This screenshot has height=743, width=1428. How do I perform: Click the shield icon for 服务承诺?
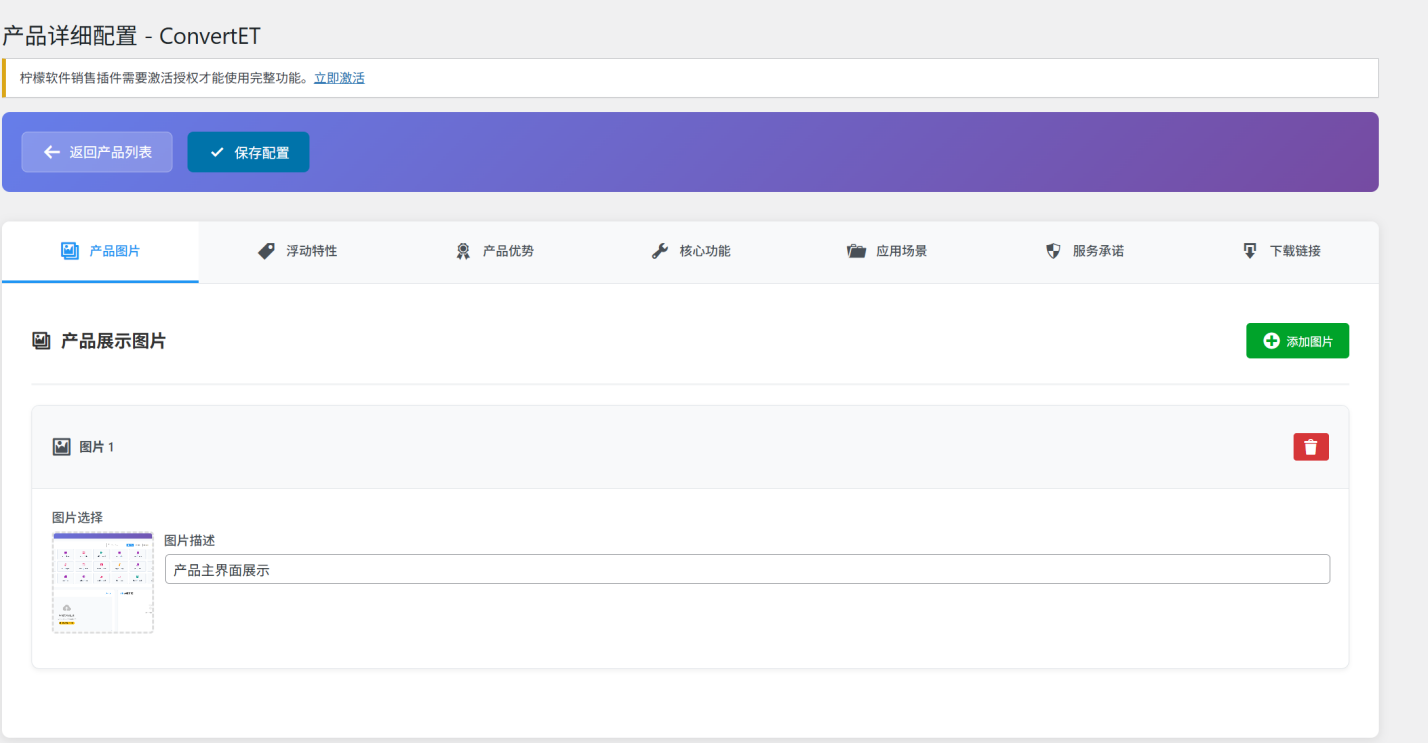(1053, 252)
